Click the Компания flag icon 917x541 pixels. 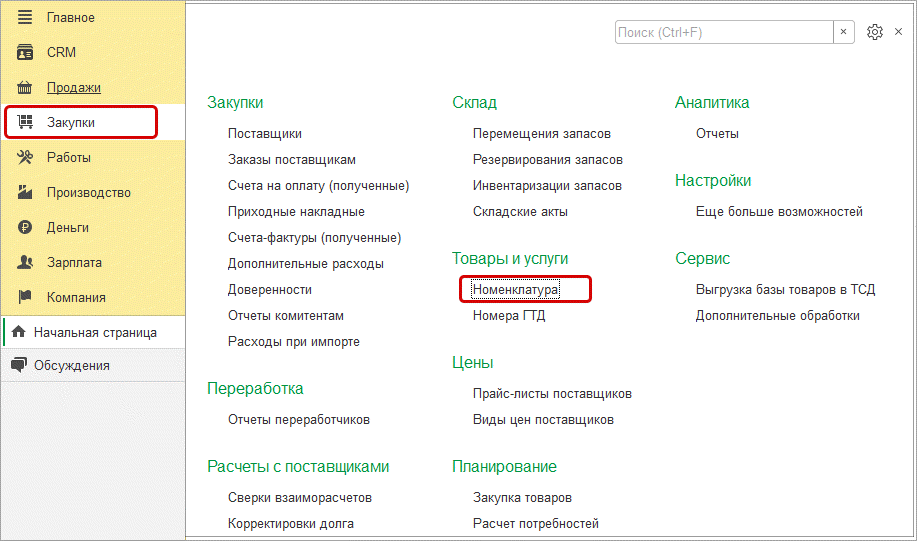tap(25, 297)
